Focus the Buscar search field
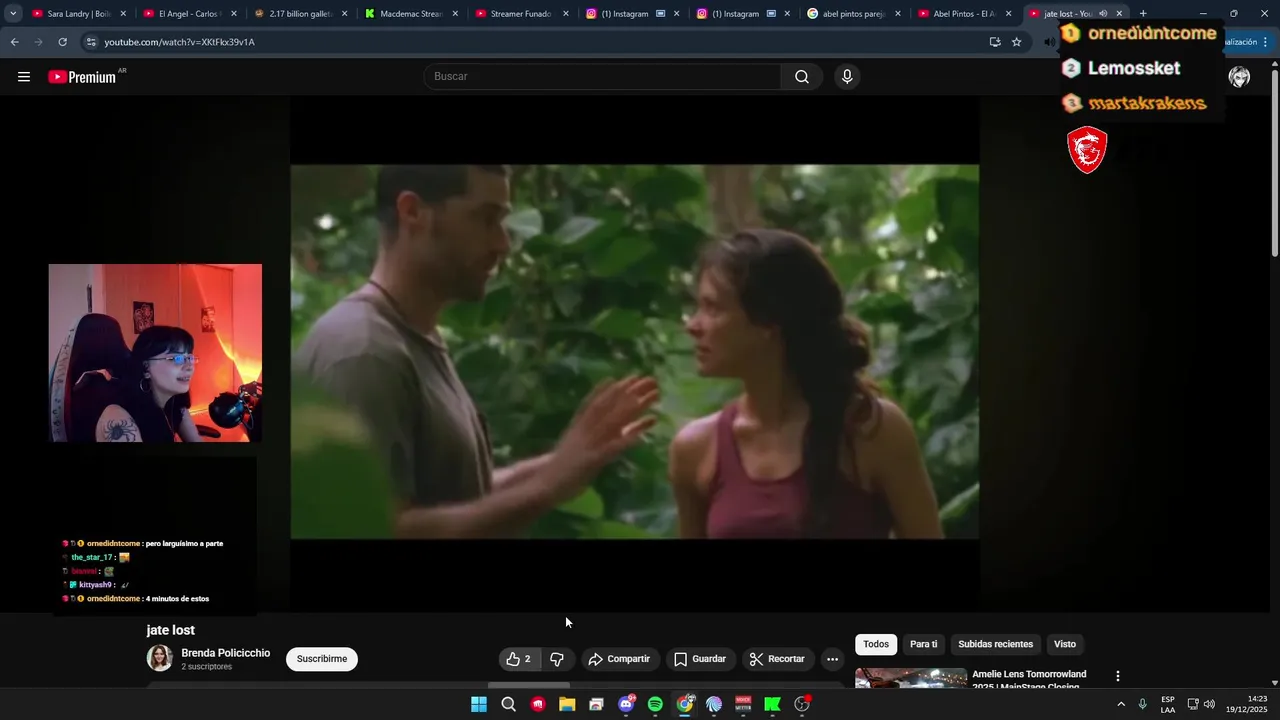The height and width of the screenshot is (720, 1280). coord(603,77)
